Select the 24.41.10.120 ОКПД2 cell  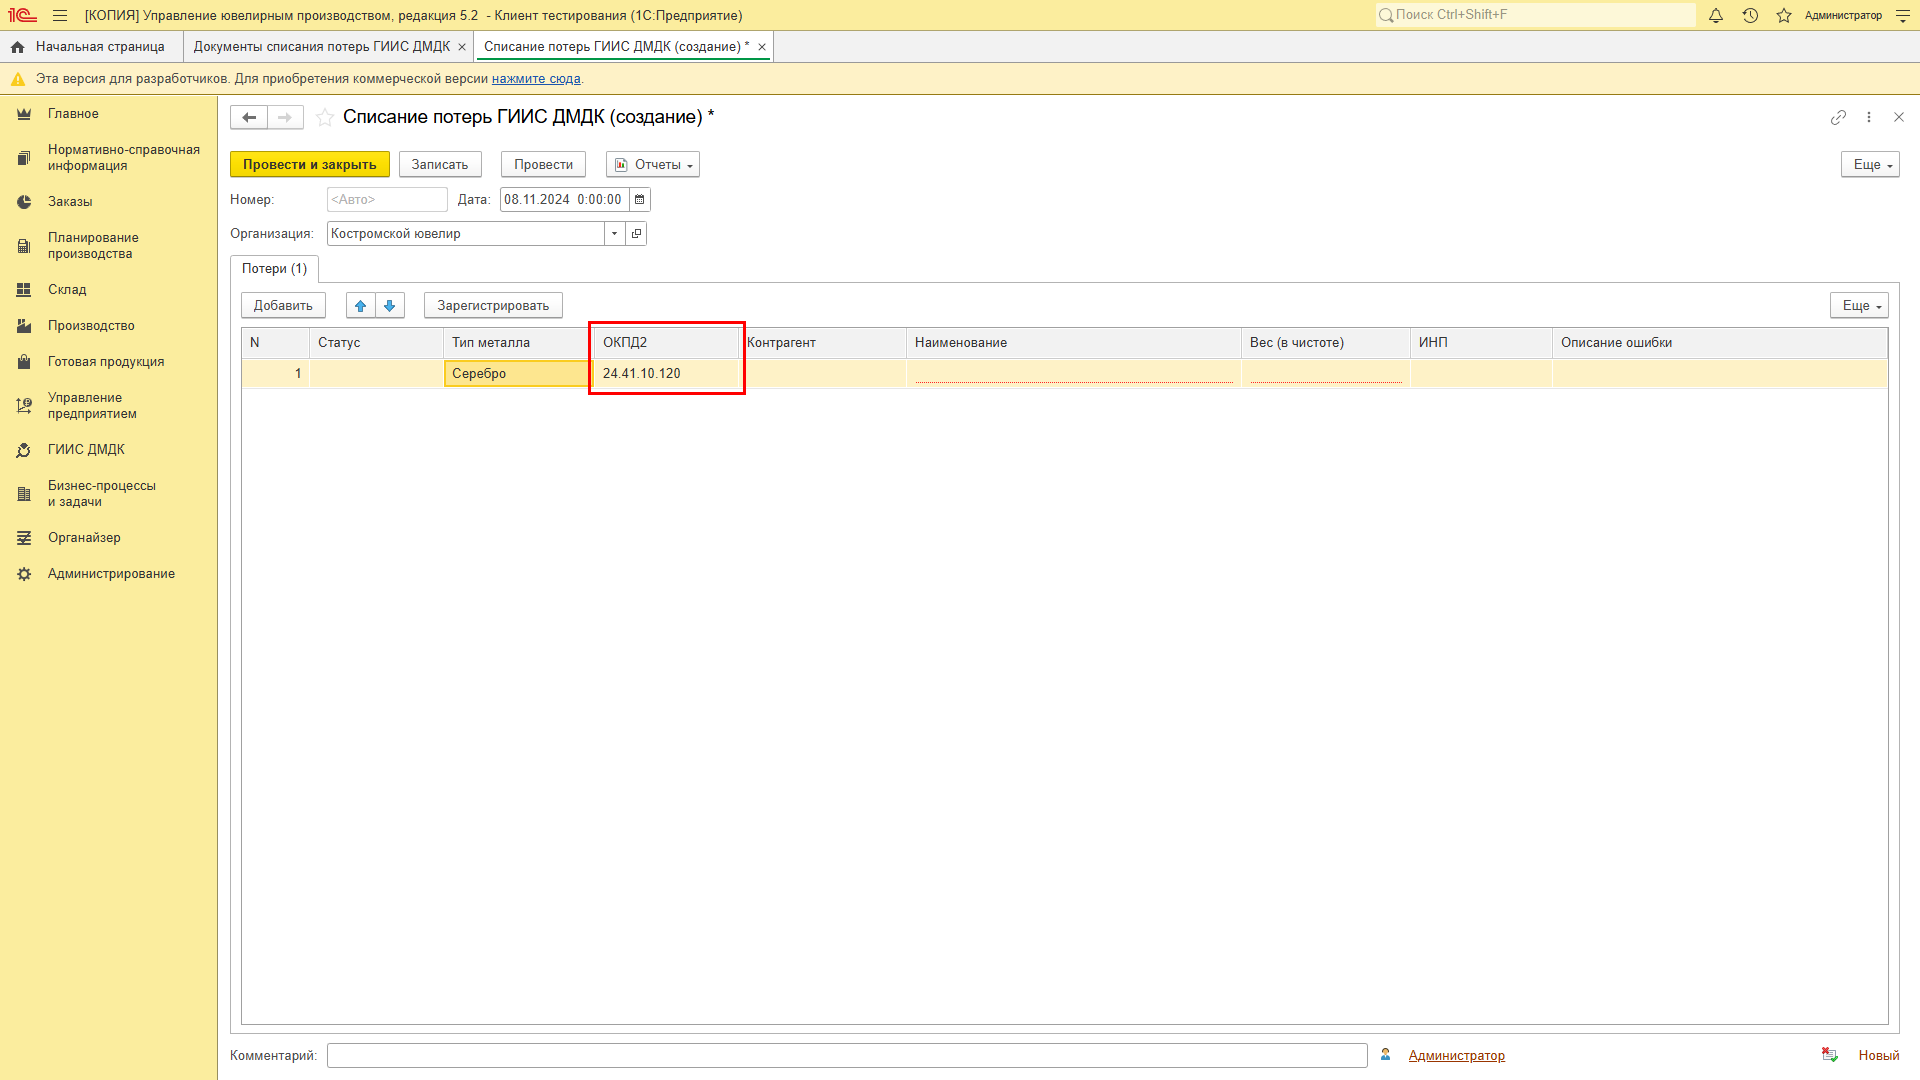coord(667,374)
